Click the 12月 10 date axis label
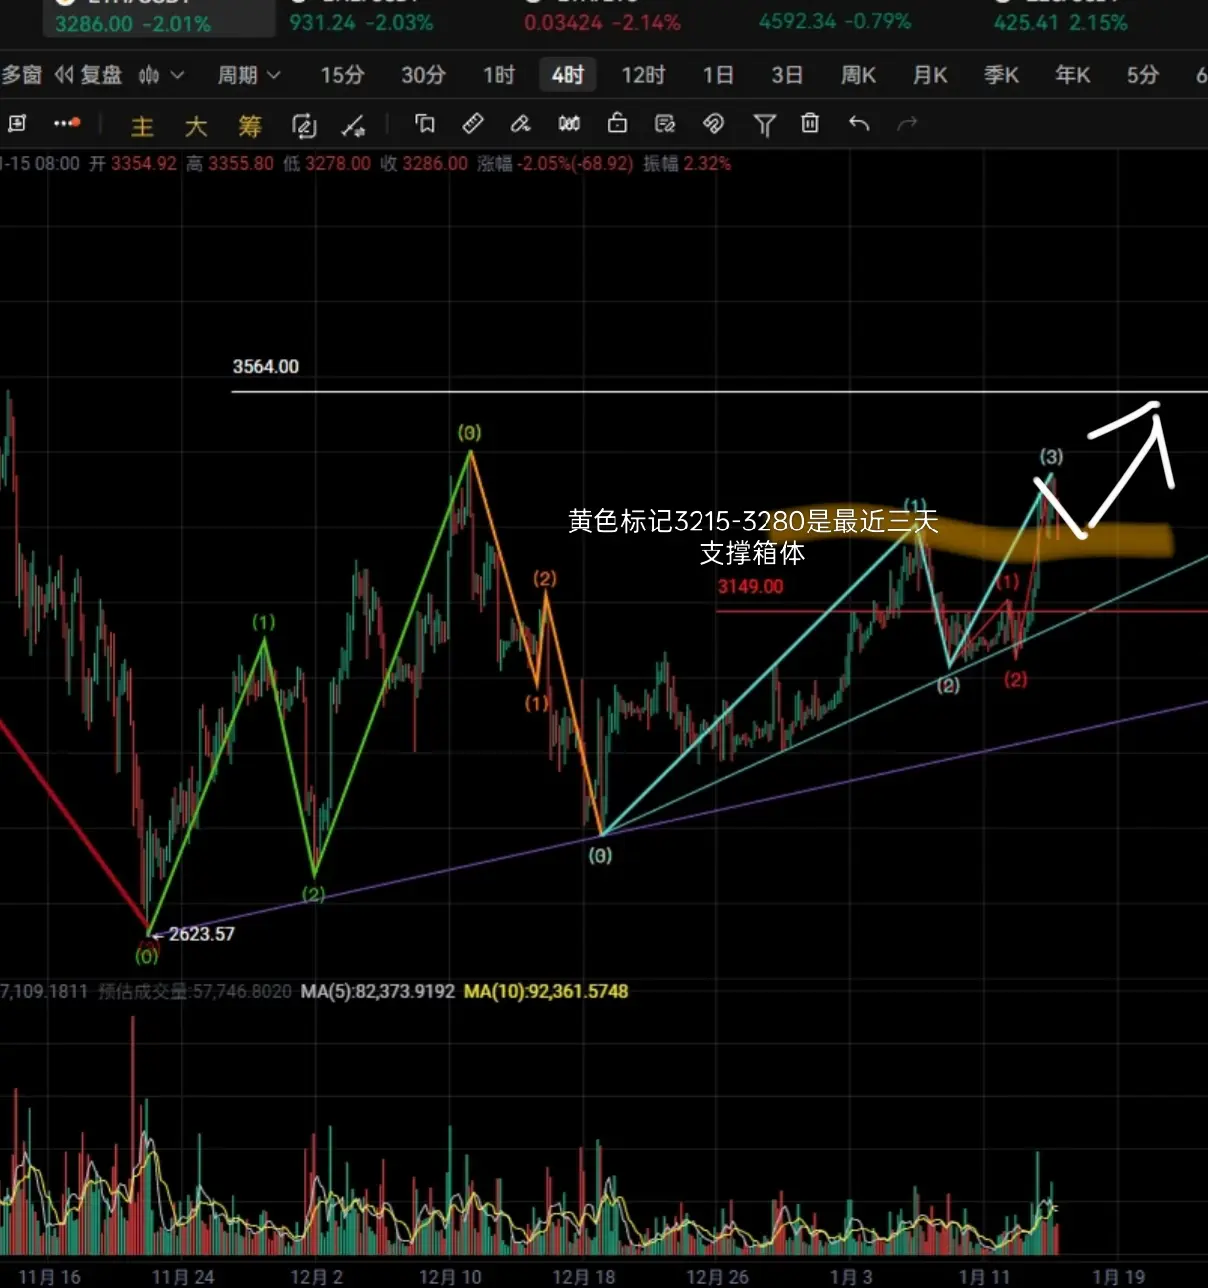 (450, 1277)
